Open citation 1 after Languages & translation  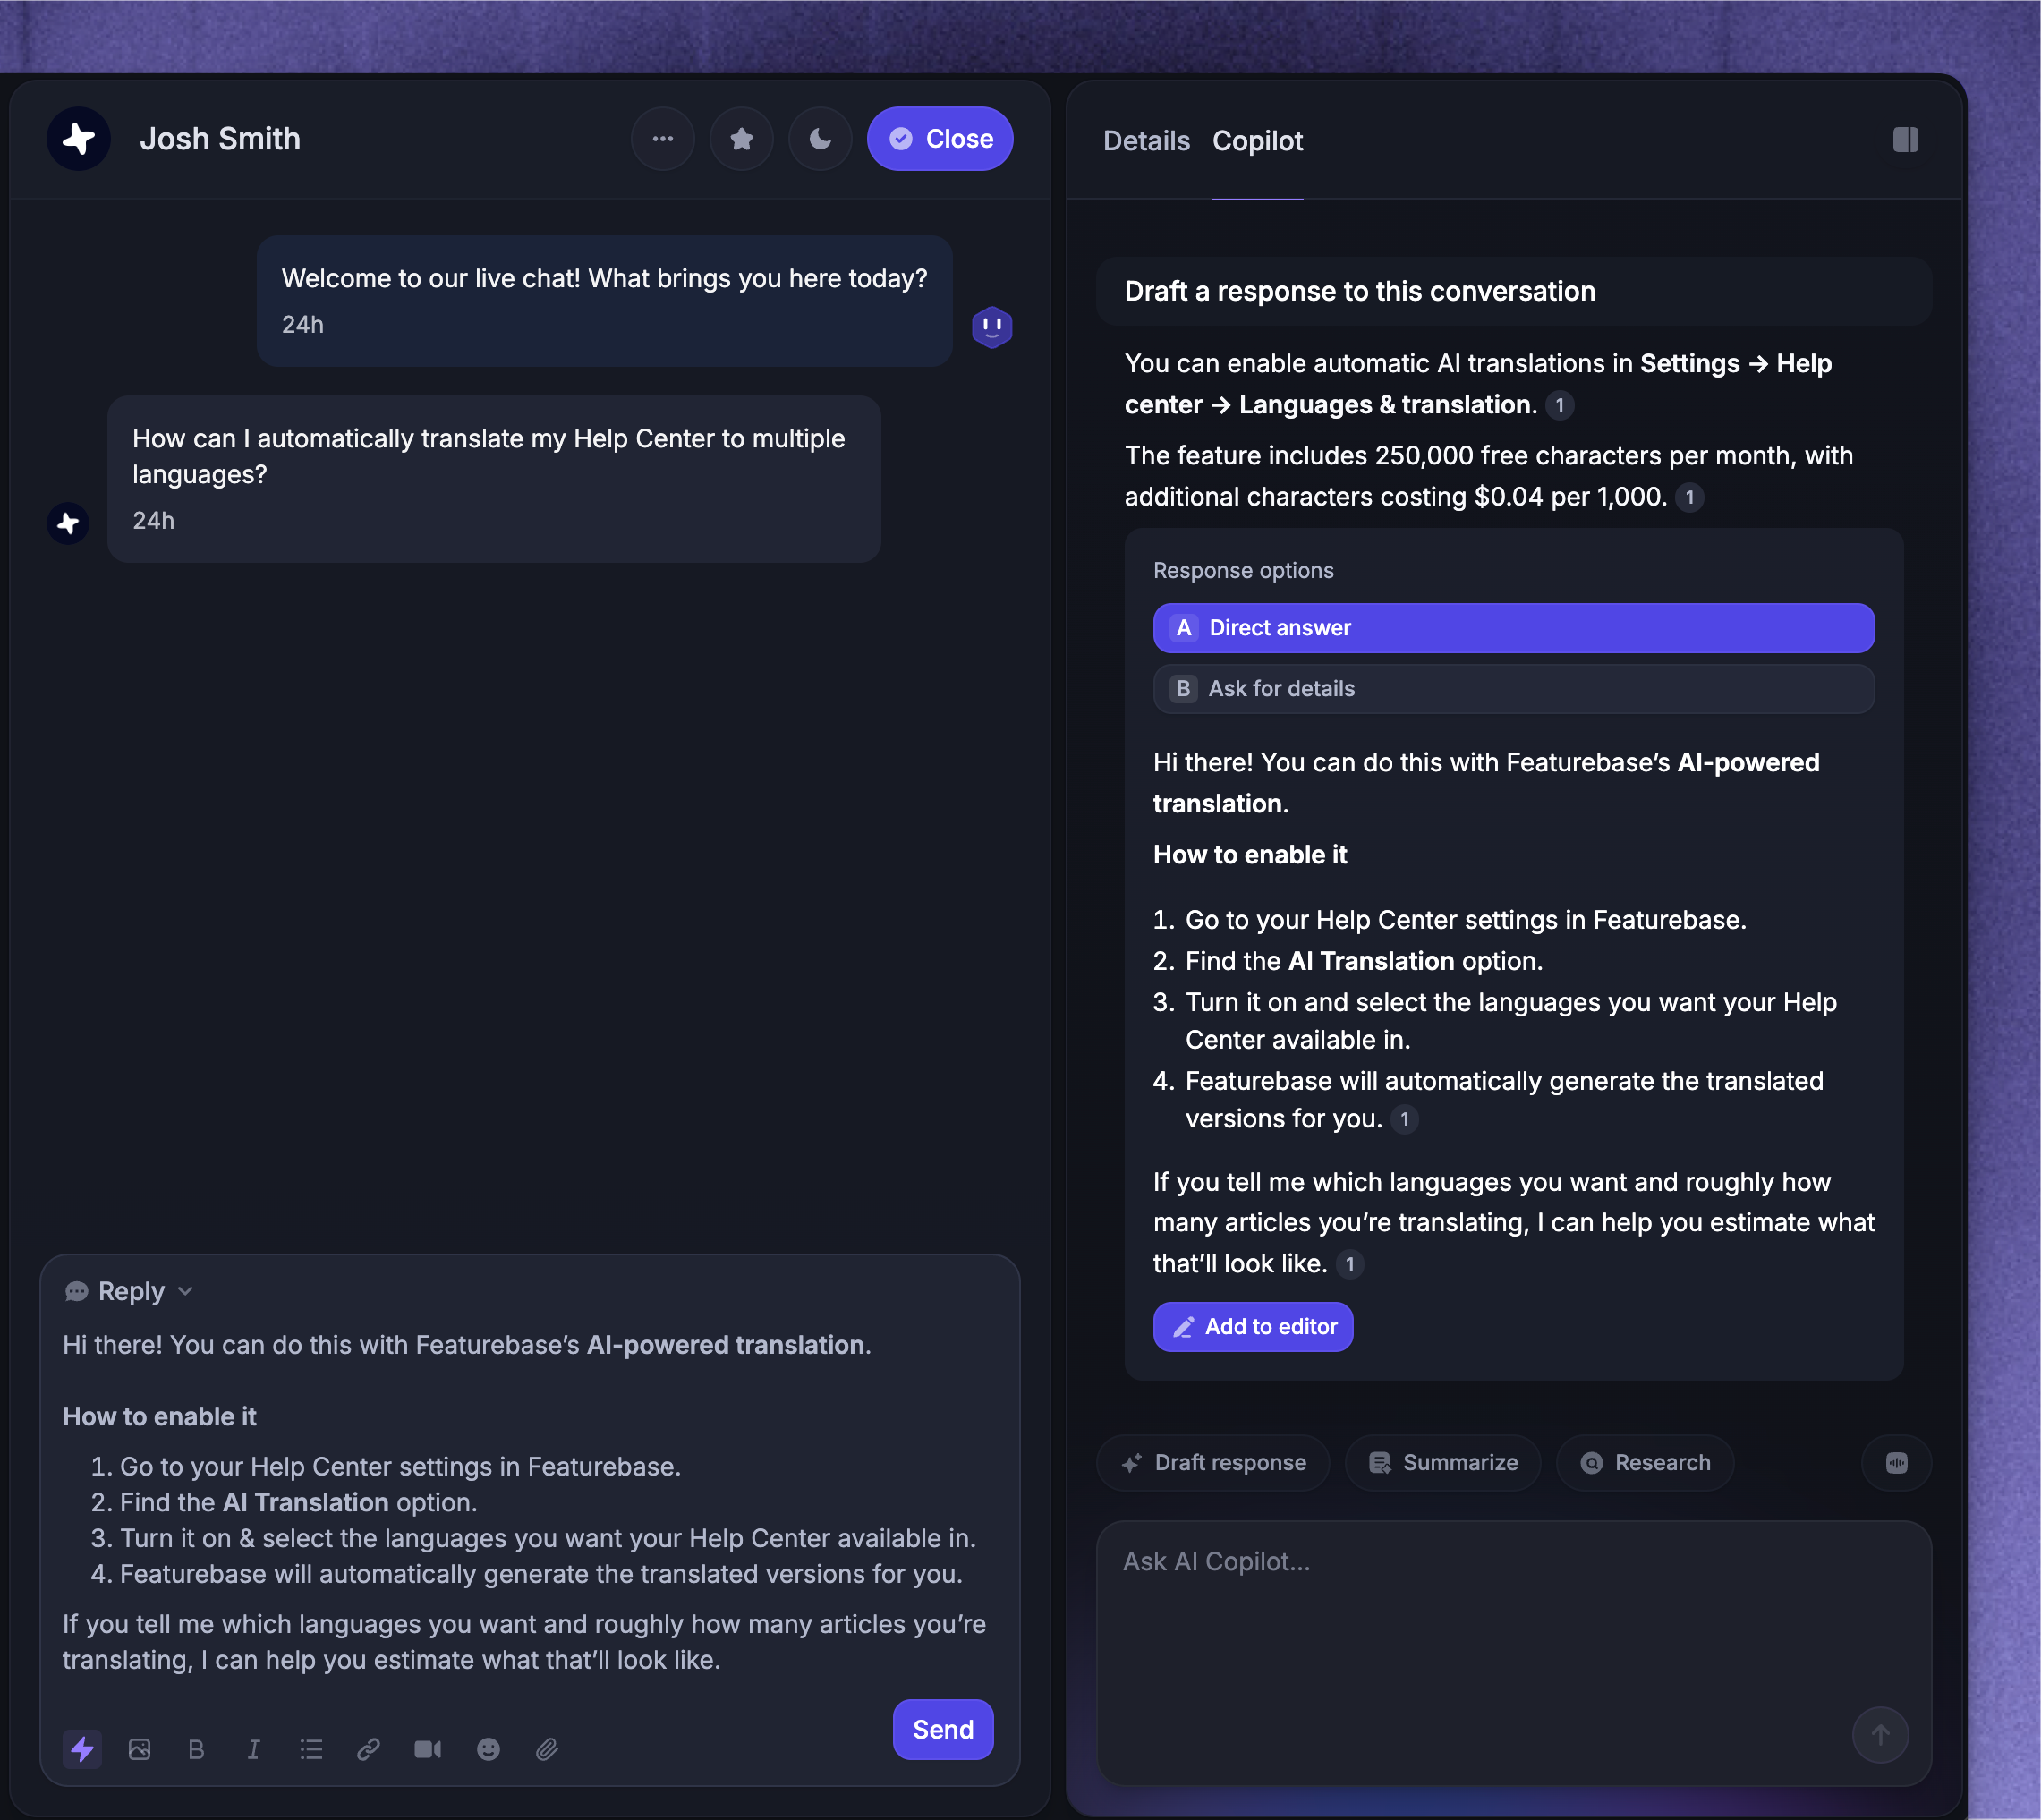pyautogui.click(x=1559, y=405)
